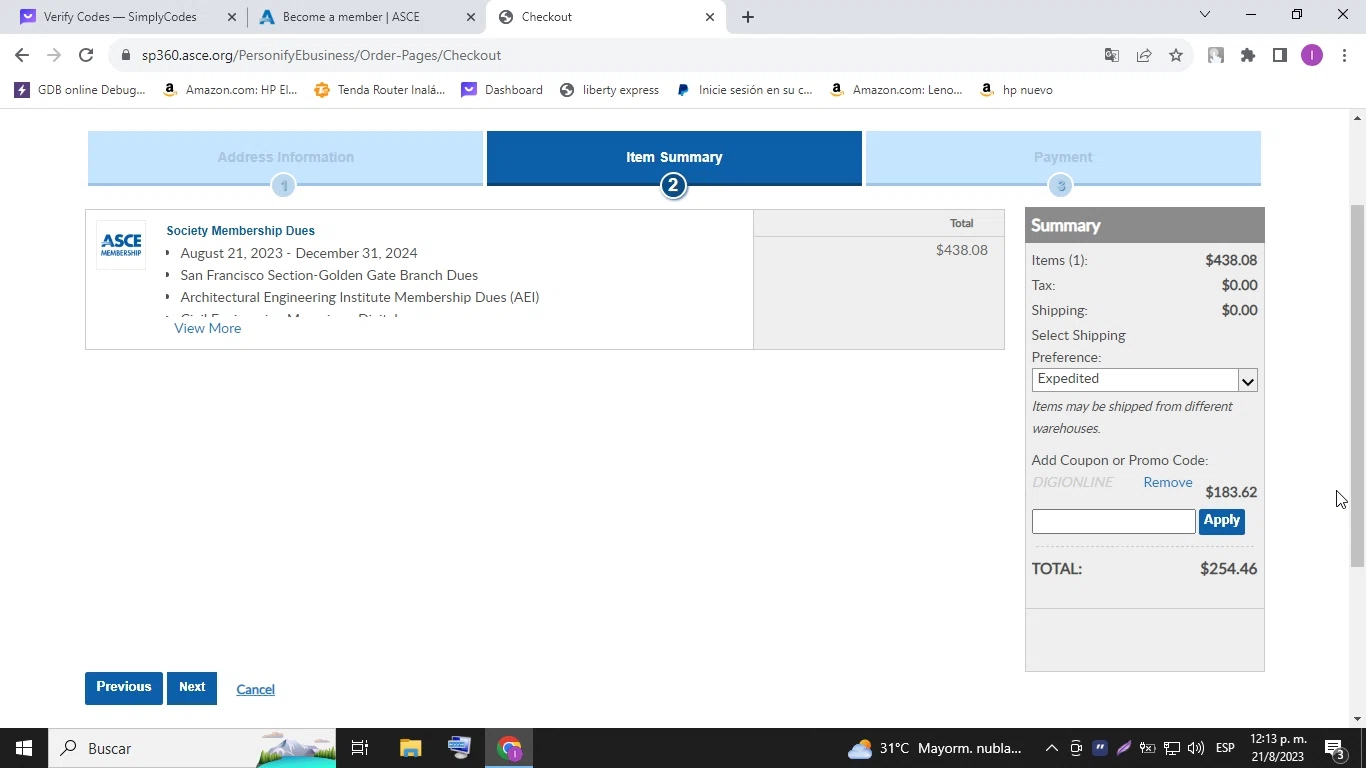Click the Previous button
Screen dimensions: 1366x768
click(124, 688)
